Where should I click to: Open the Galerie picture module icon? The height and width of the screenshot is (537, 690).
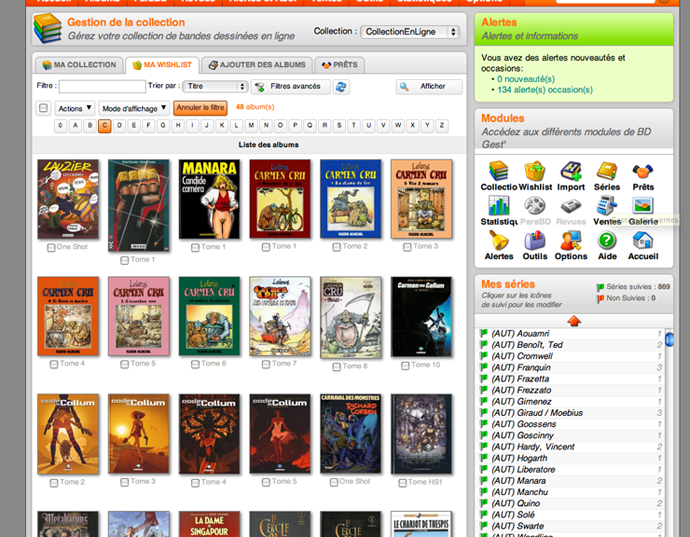pyautogui.click(x=643, y=206)
